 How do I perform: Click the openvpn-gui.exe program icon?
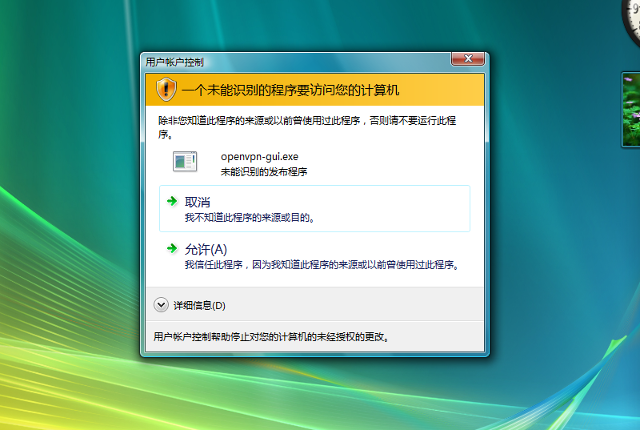[185, 161]
